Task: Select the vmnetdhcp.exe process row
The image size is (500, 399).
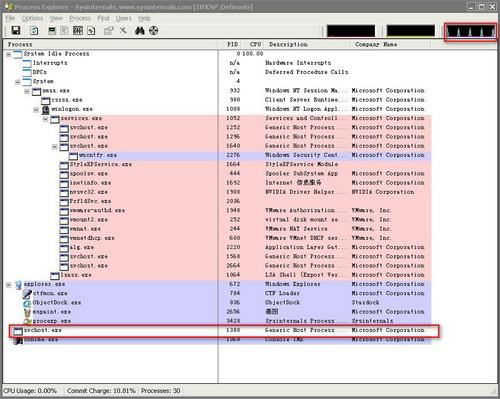Action: 245,238
